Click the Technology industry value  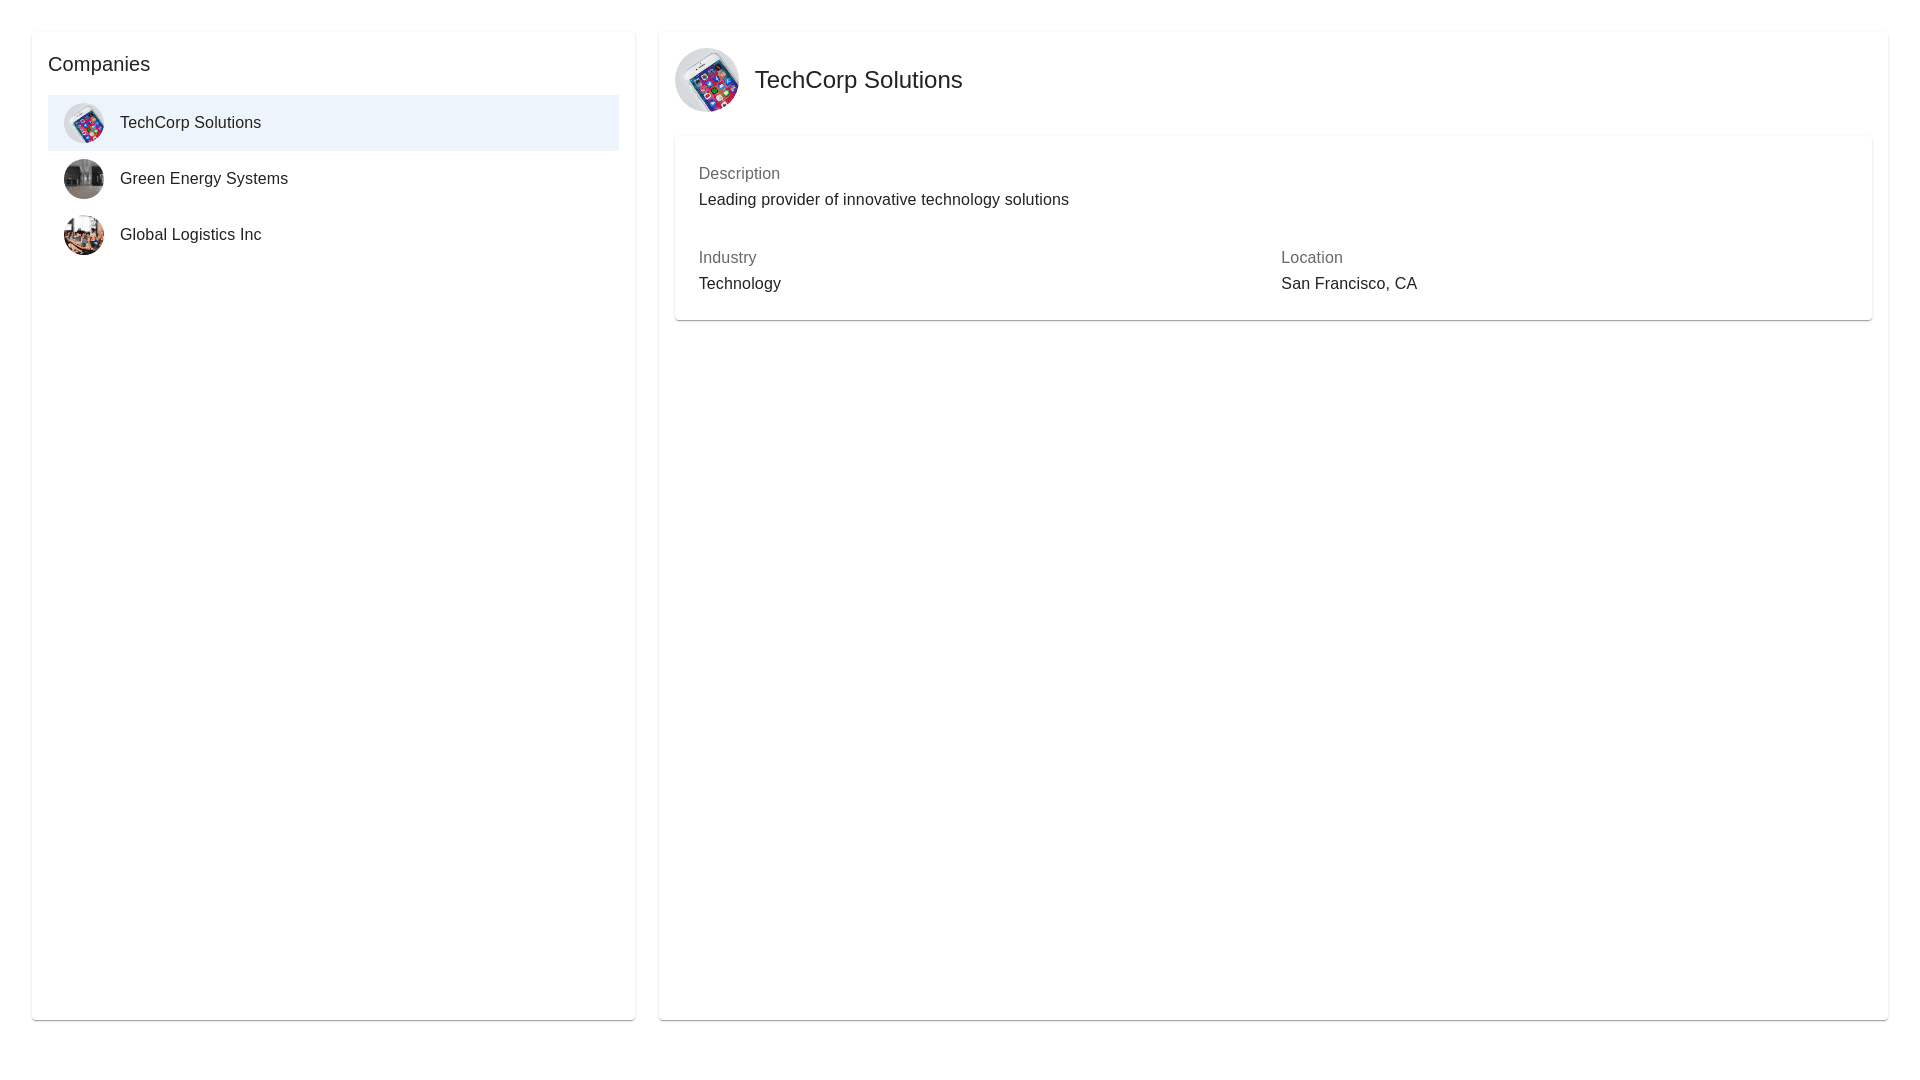click(739, 284)
